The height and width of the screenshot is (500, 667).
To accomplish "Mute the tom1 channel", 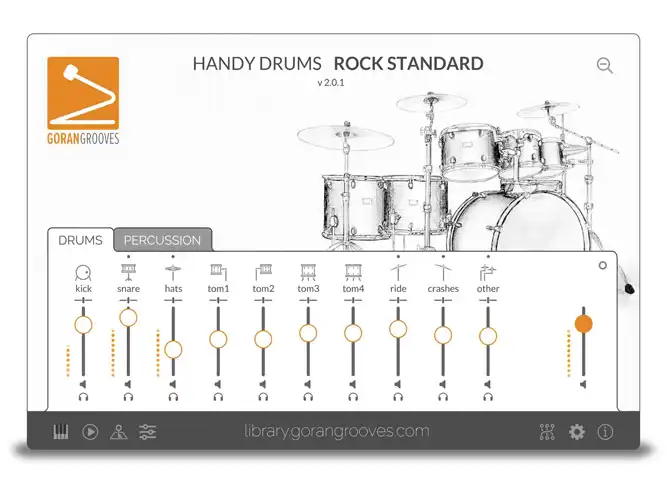I will (218, 385).
